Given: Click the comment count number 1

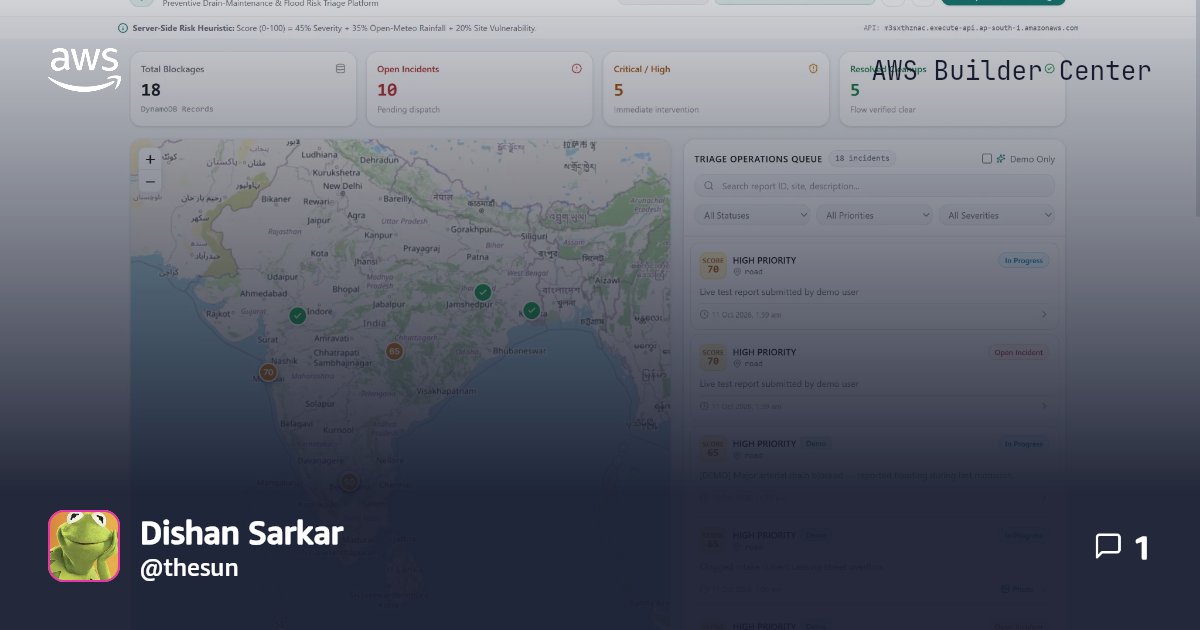Looking at the screenshot, I should 1141,547.
